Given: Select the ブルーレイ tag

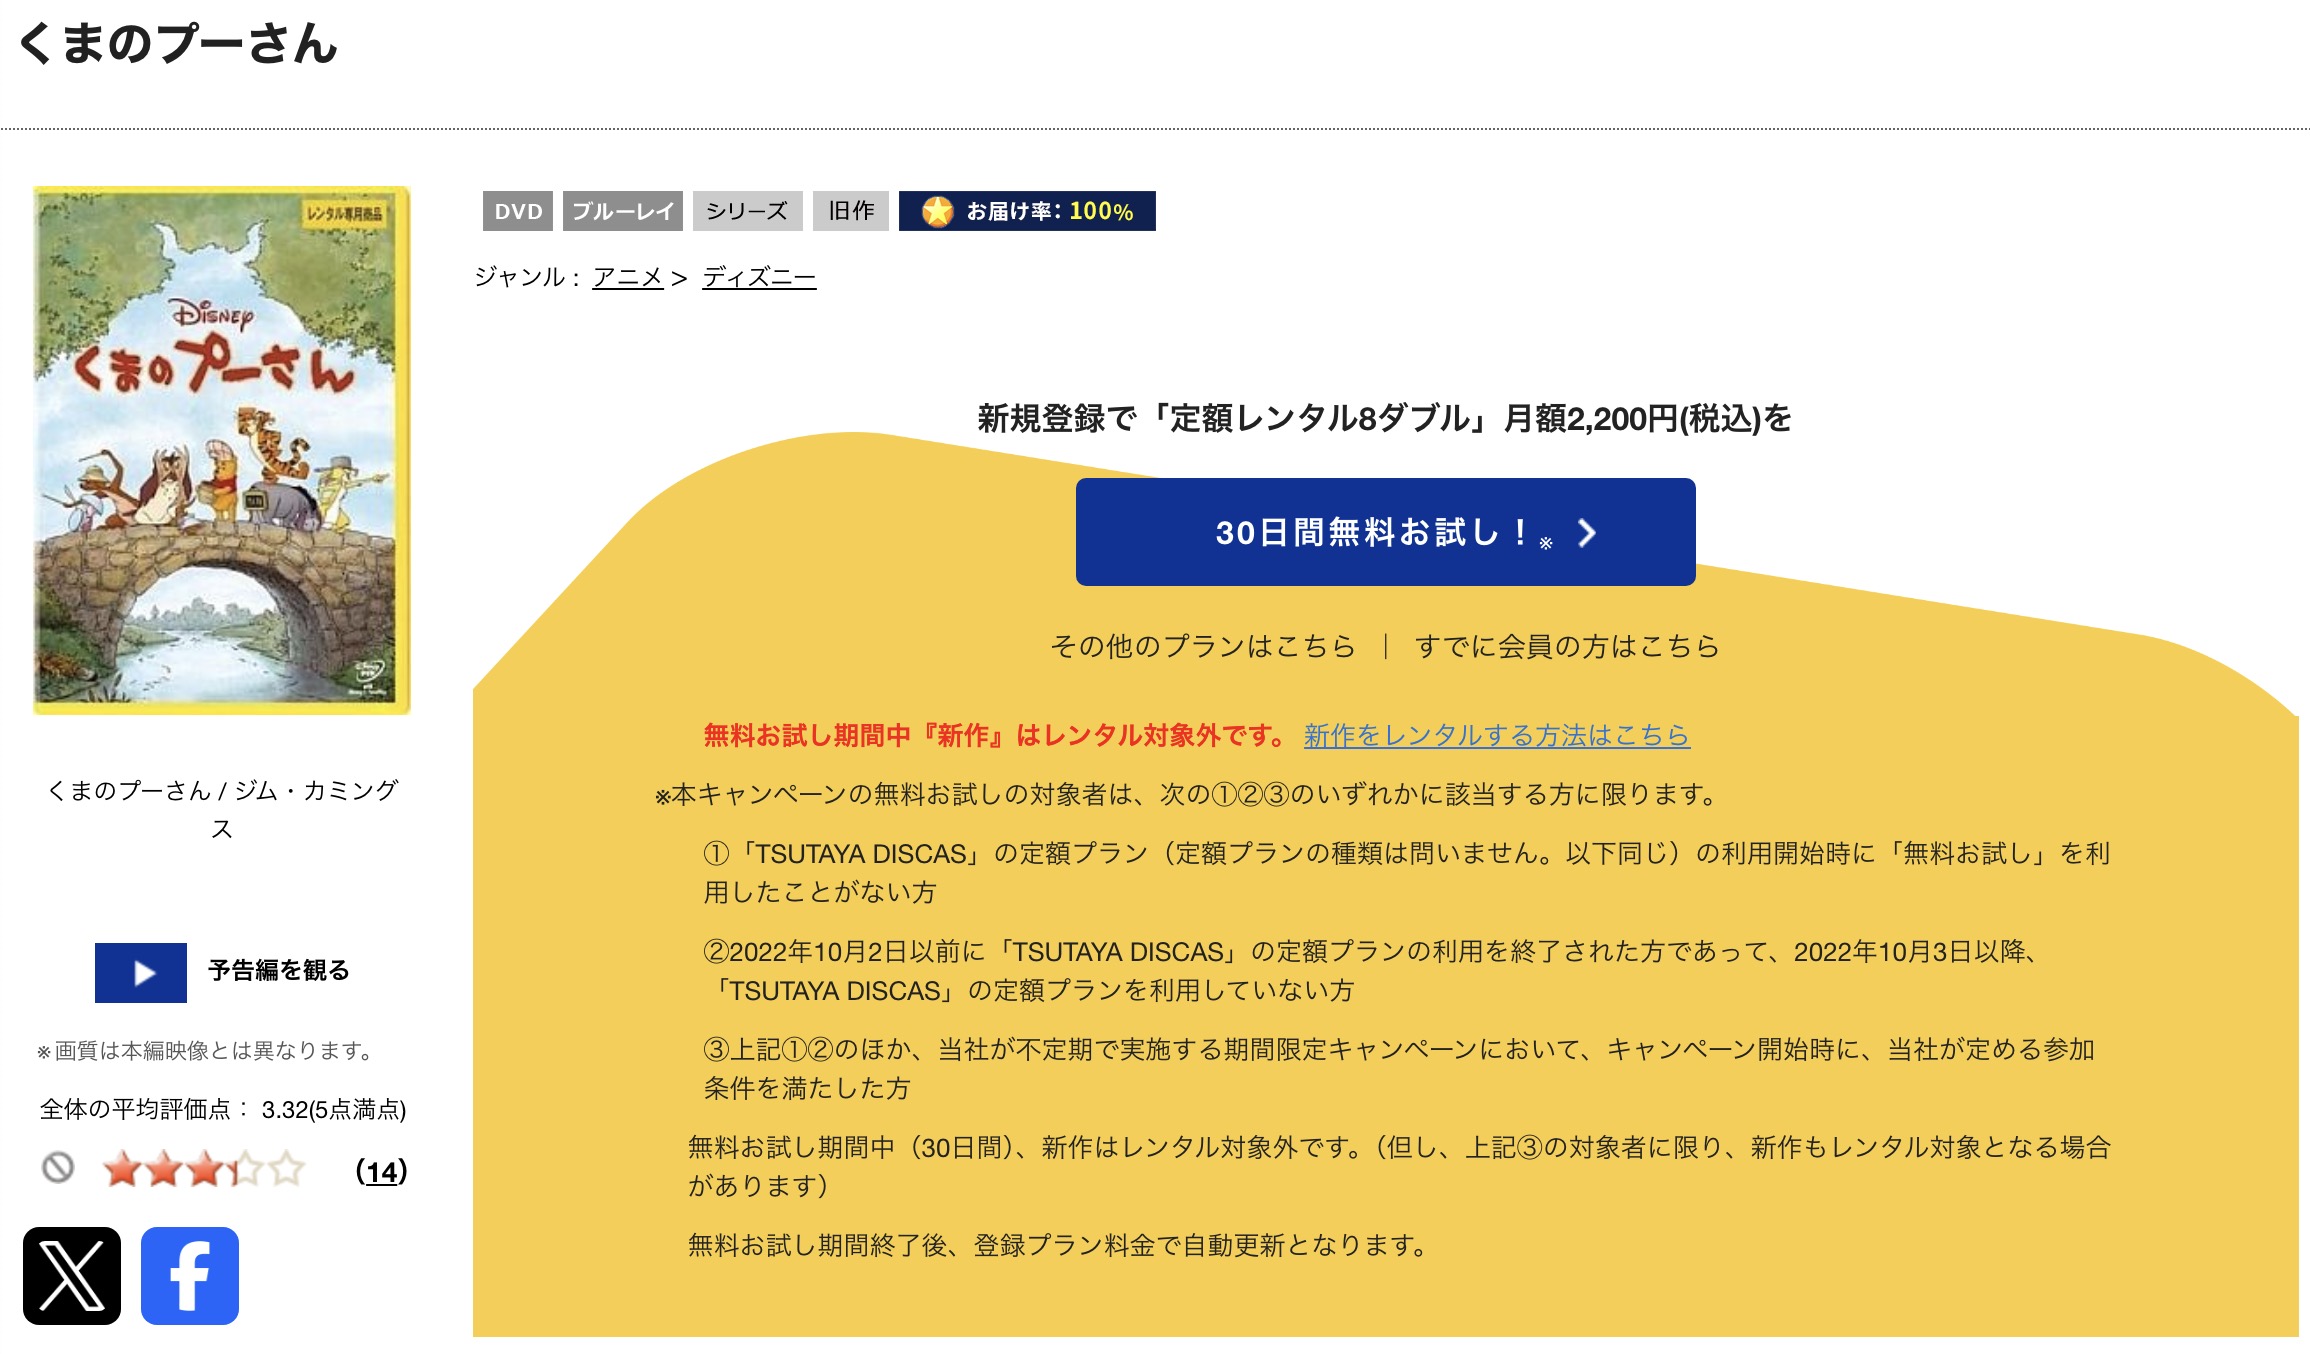Looking at the screenshot, I should point(623,211).
